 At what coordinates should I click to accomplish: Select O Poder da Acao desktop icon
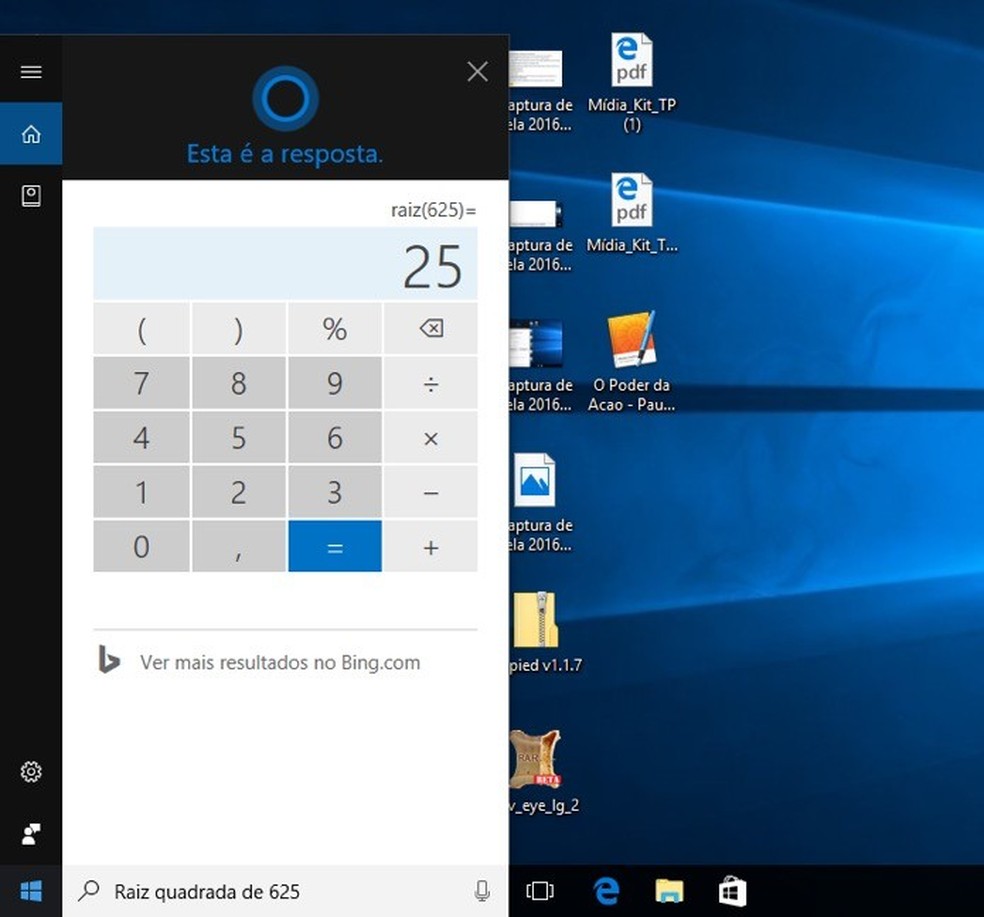(x=632, y=362)
